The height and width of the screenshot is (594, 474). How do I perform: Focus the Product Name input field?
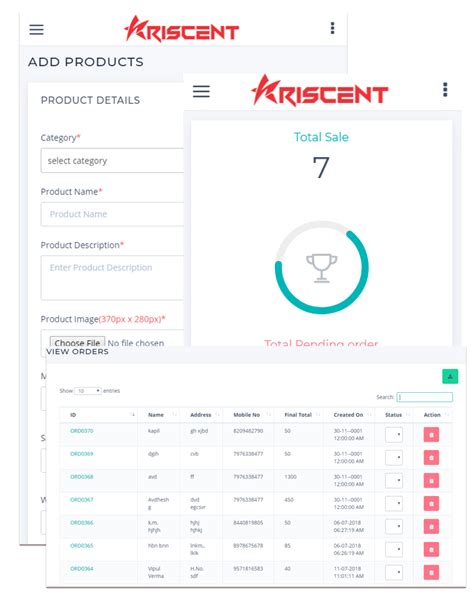pyautogui.click(x=112, y=214)
